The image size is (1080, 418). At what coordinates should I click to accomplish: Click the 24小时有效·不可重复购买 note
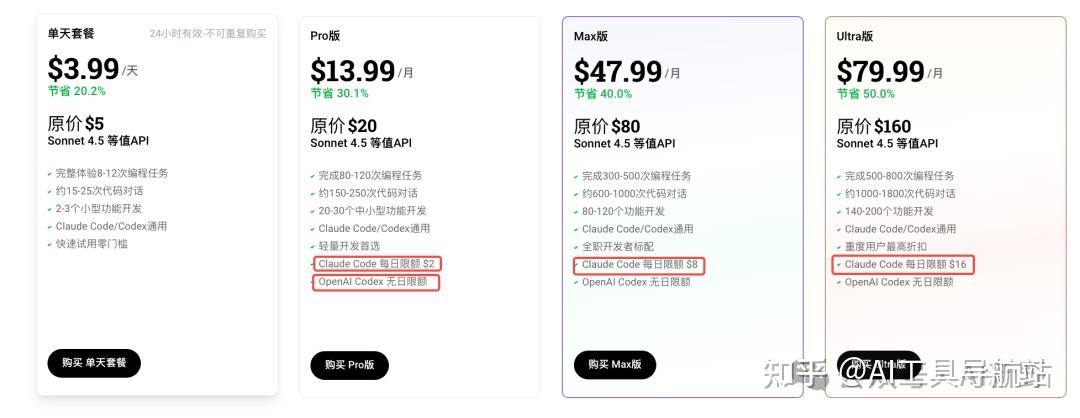tap(208, 33)
